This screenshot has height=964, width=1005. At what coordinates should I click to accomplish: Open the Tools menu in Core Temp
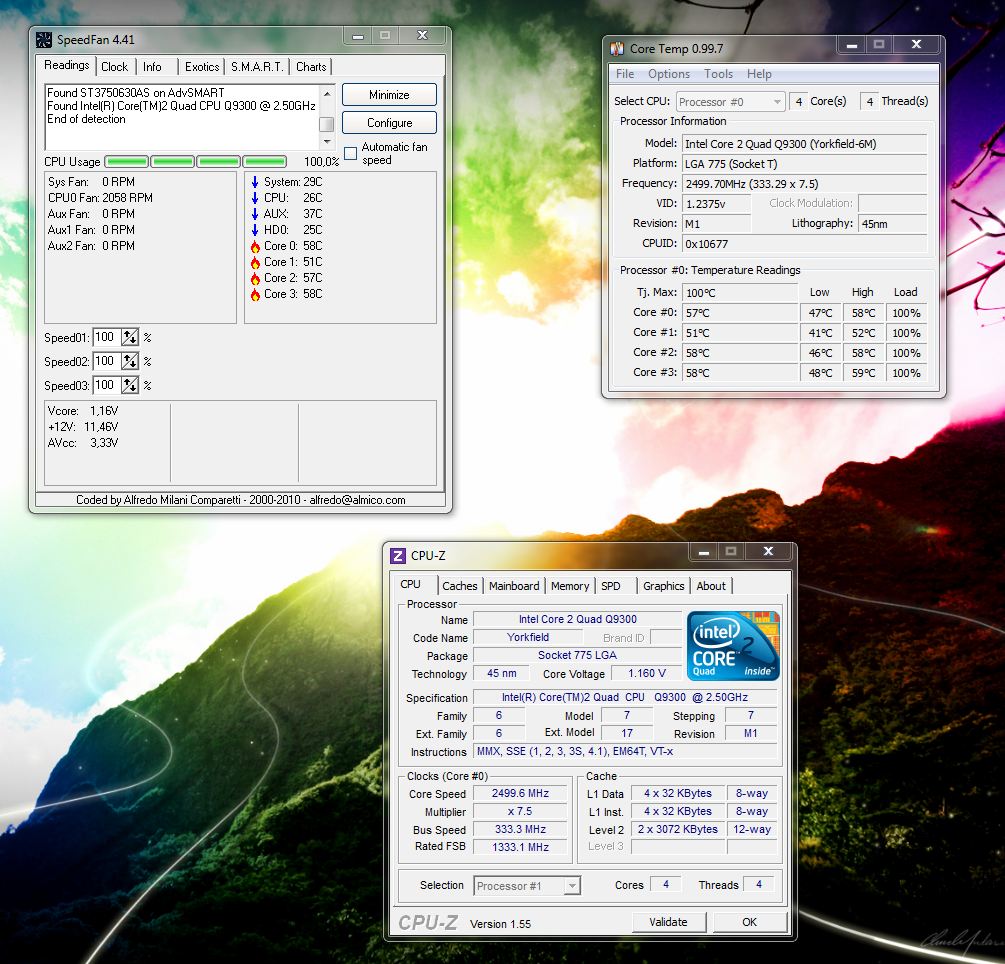click(x=718, y=74)
